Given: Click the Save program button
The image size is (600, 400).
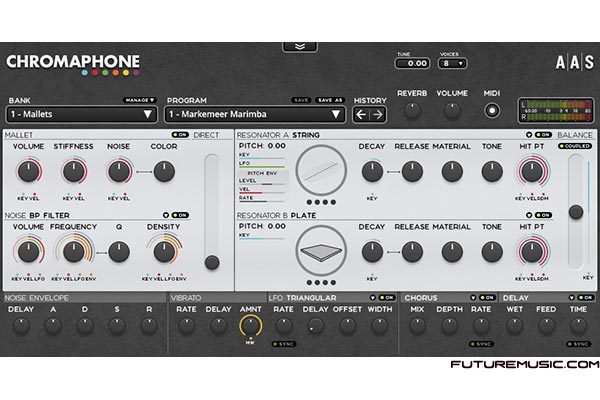Looking at the screenshot, I should click(x=301, y=100).
